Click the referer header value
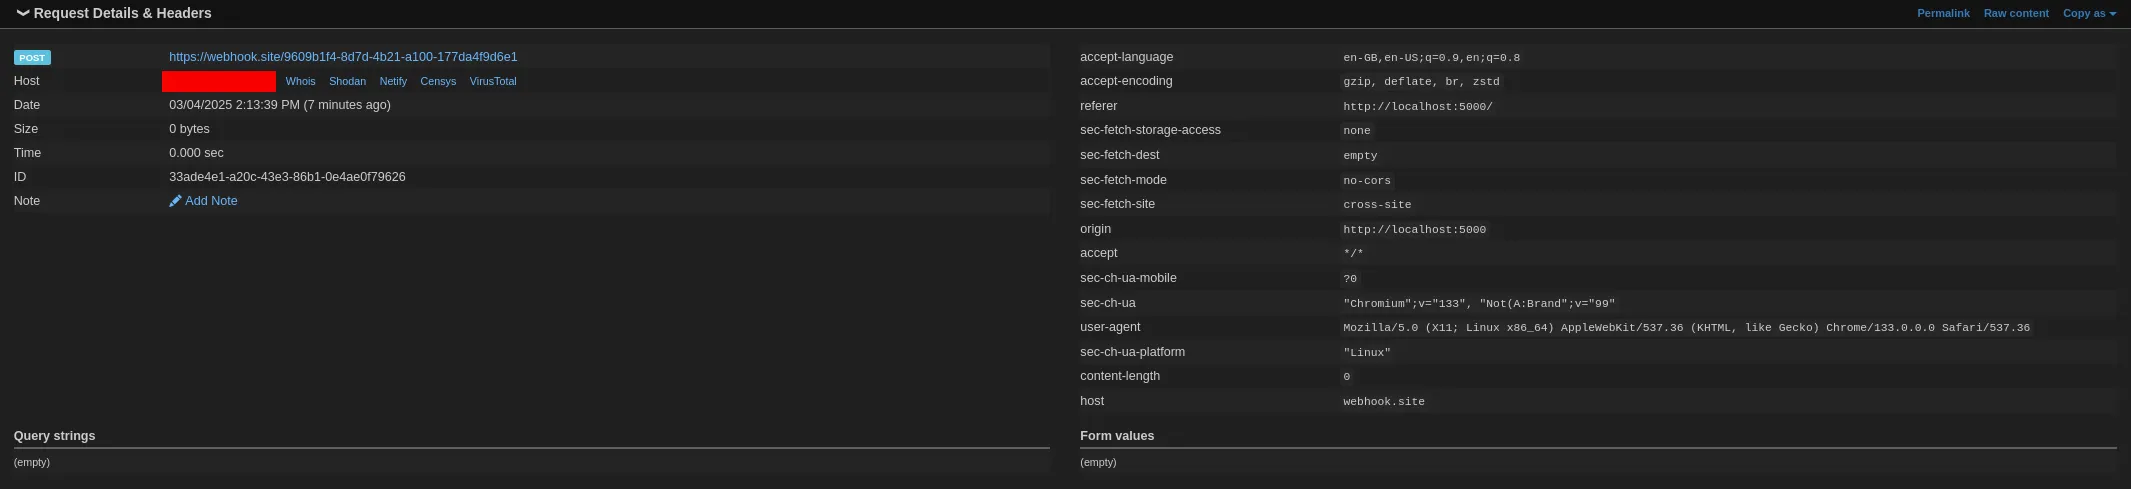 click(1417, 107)
